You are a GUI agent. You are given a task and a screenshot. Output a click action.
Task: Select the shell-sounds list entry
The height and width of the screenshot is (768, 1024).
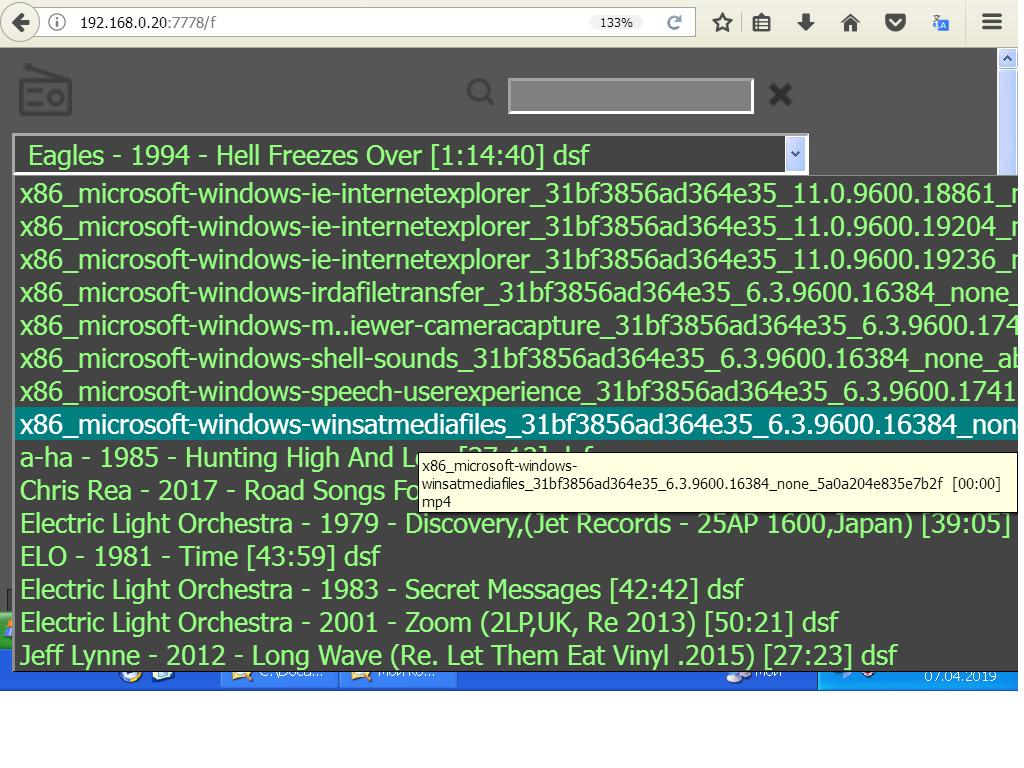coord(516,359)
